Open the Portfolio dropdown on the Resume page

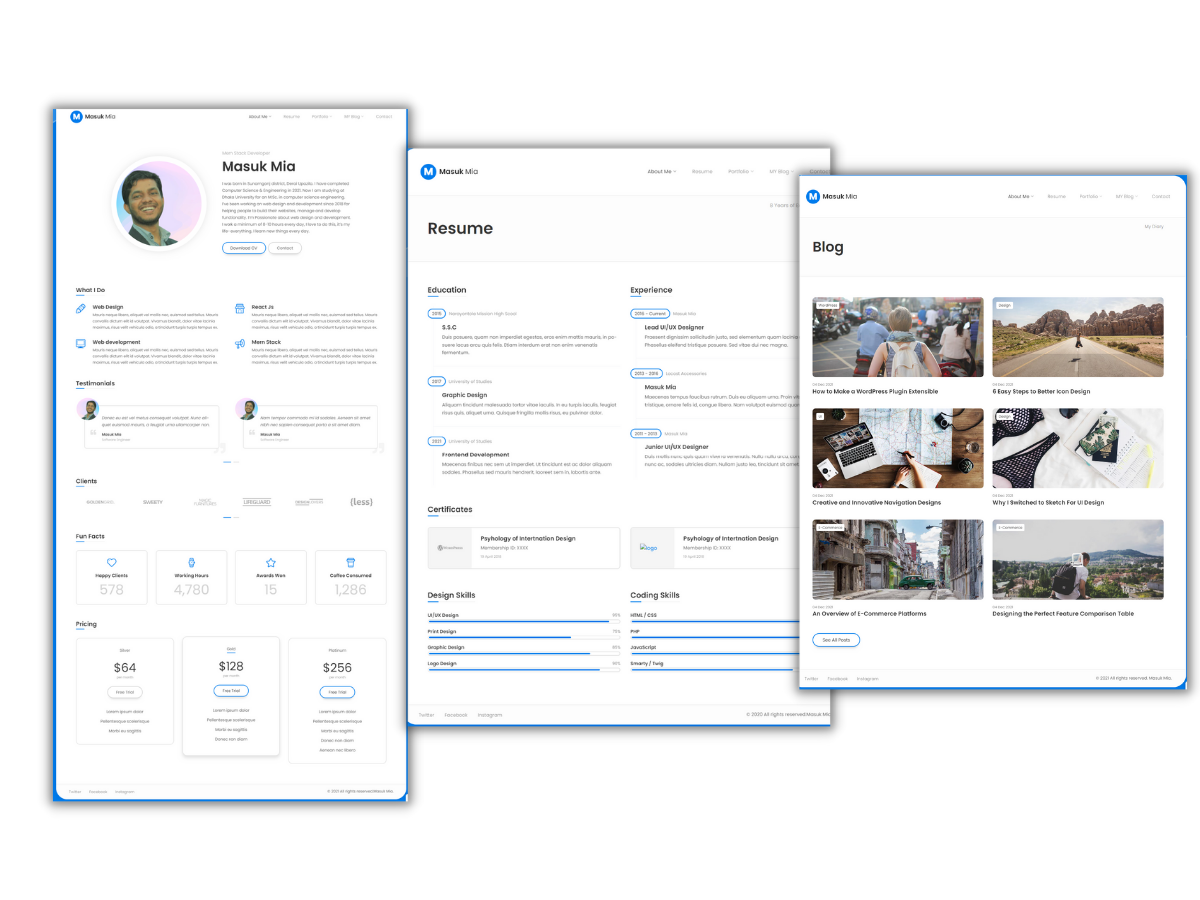point(740,172)
